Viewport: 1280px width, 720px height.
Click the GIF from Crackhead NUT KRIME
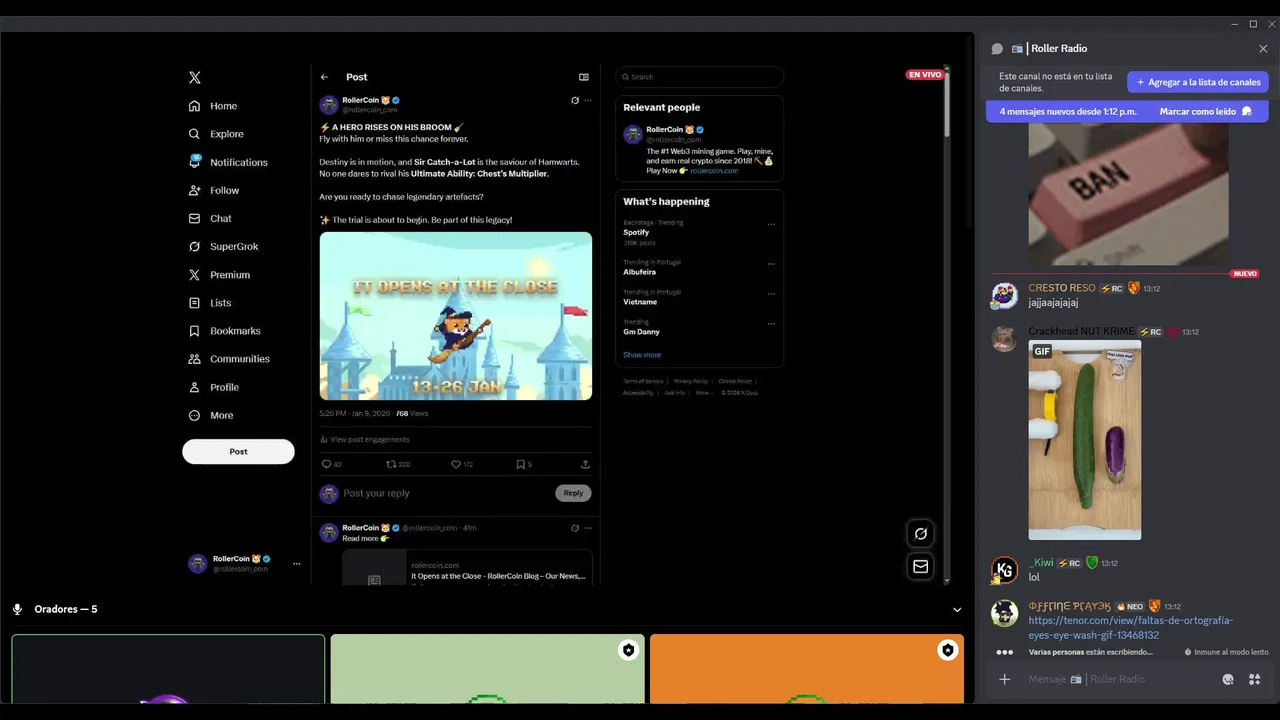(1085, 440)
